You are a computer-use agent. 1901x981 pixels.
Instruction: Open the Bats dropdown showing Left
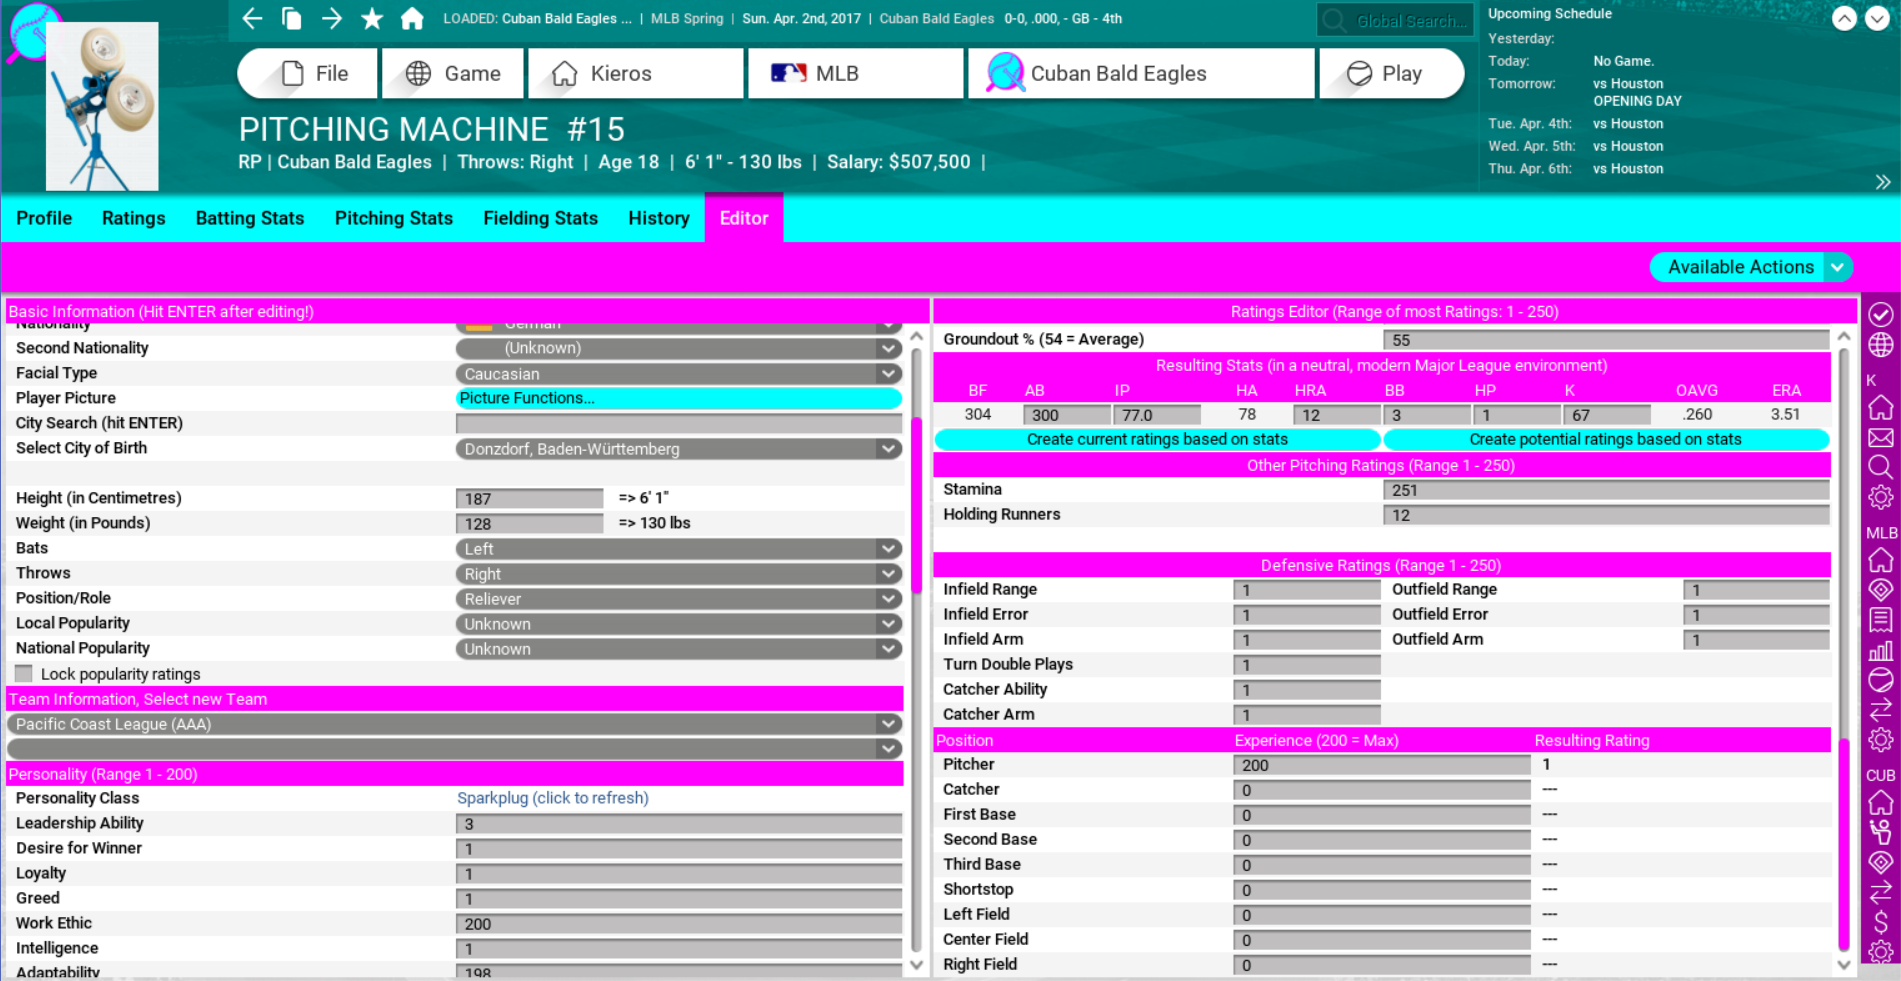tap(679, 549)
